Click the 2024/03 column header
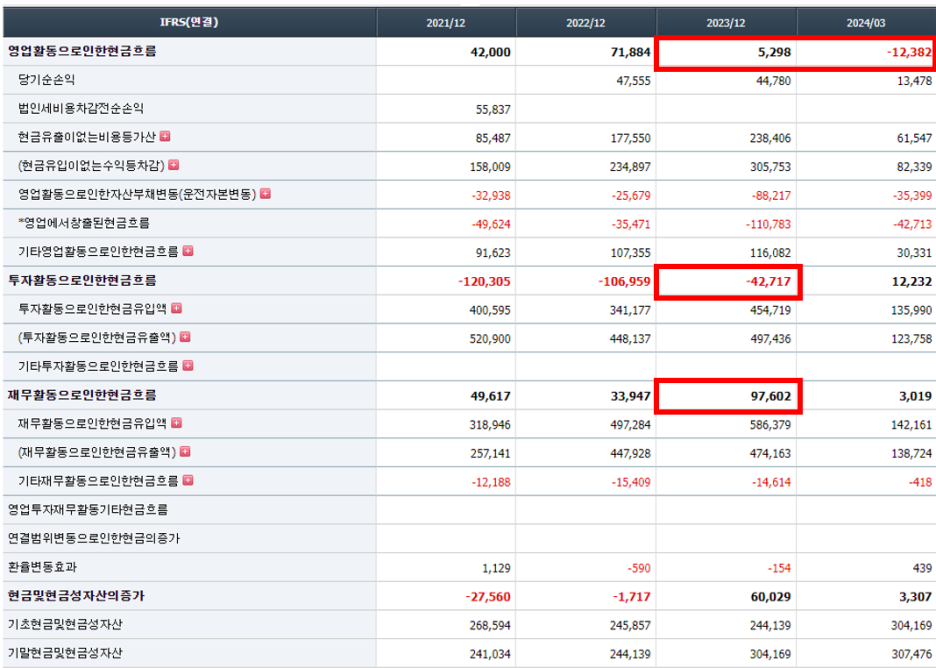This screenshot has width=936, height=668. [866, 23]
